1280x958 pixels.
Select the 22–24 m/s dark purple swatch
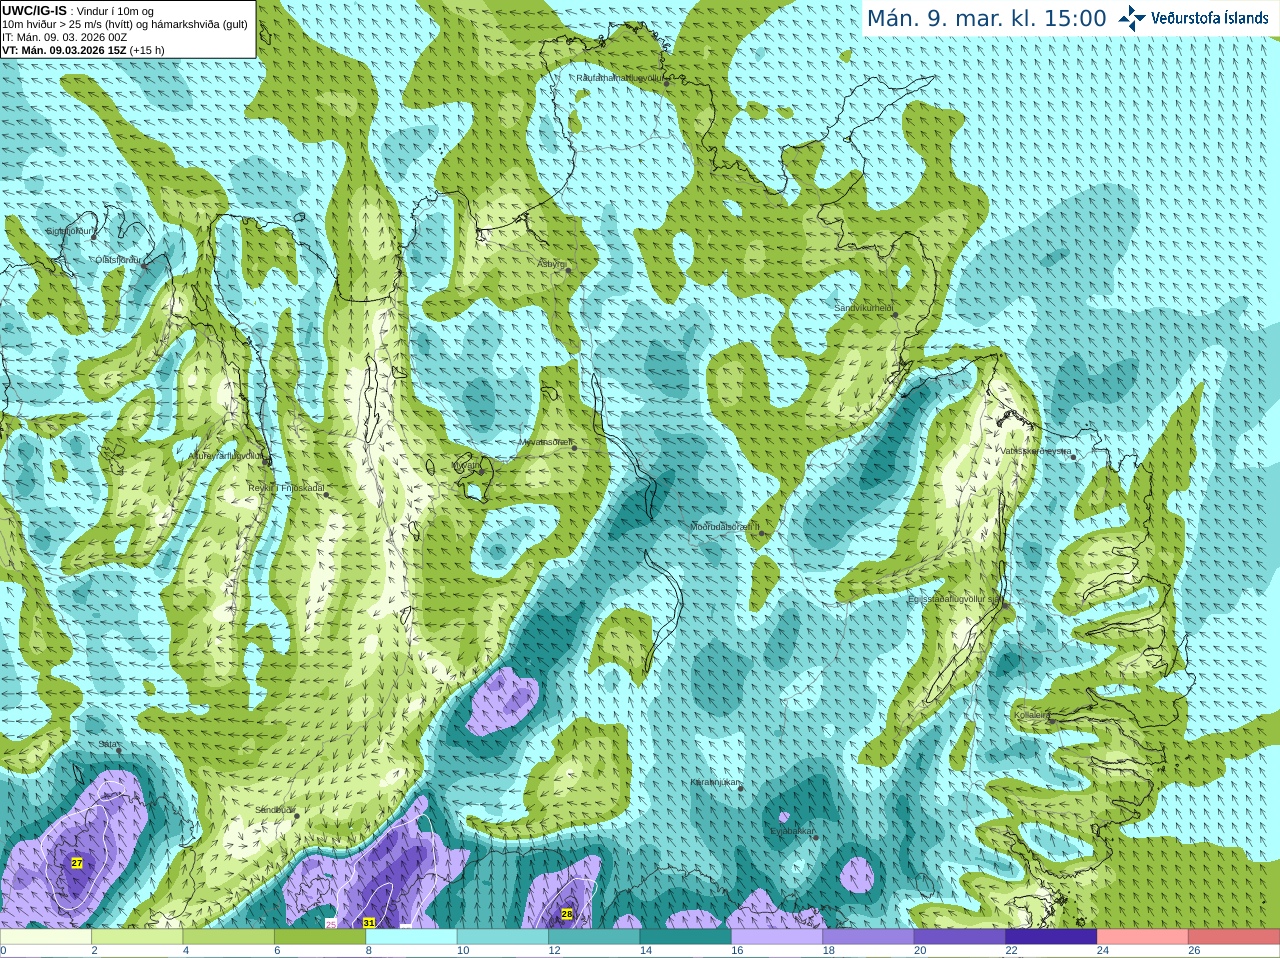[x=1051, y=937]
